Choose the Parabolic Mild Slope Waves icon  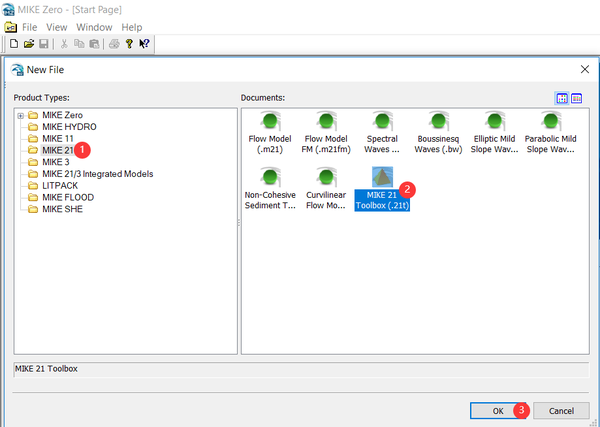(x=550, y=121)
